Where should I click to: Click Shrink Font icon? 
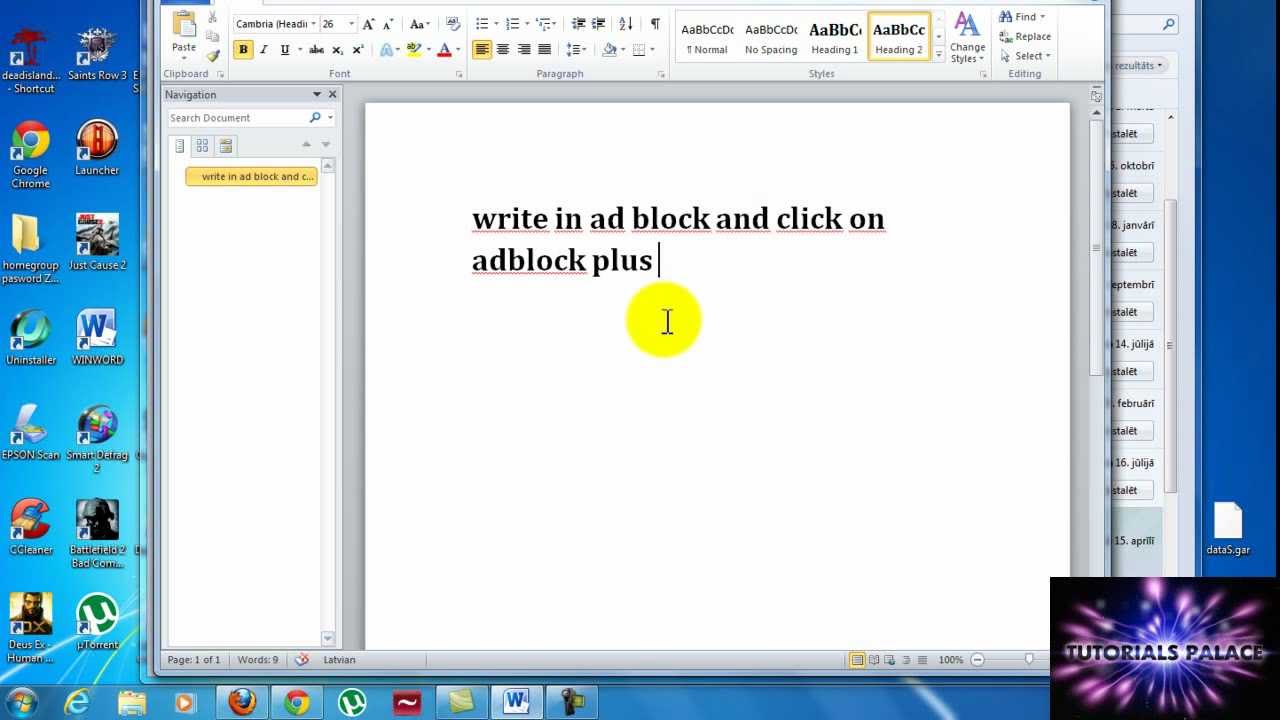pyautogui.click(x=389, y=24)
